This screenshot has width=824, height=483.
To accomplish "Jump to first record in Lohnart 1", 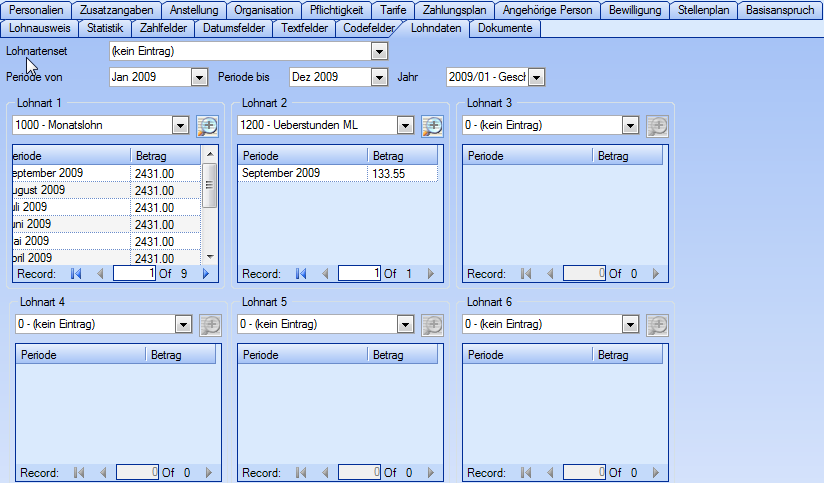I will (x=76, y=273).
